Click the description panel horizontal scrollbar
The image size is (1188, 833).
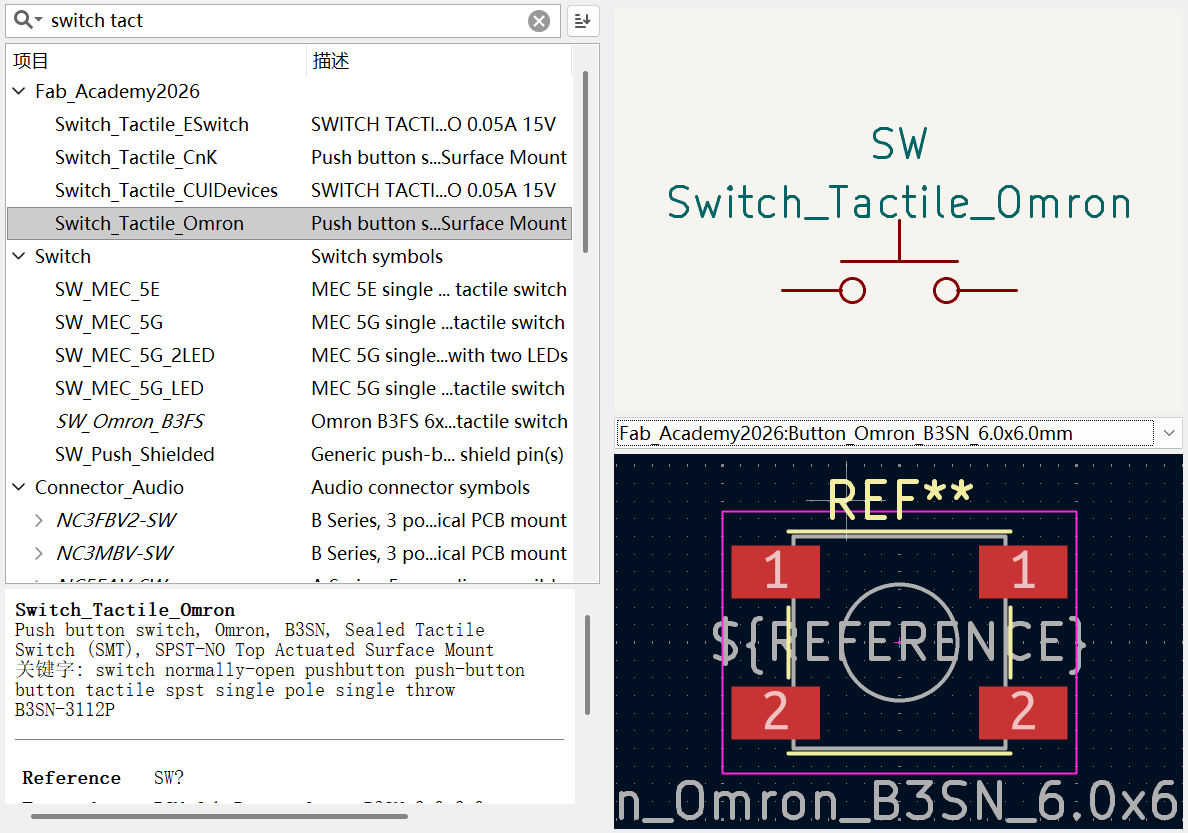[x=219, y=816]
